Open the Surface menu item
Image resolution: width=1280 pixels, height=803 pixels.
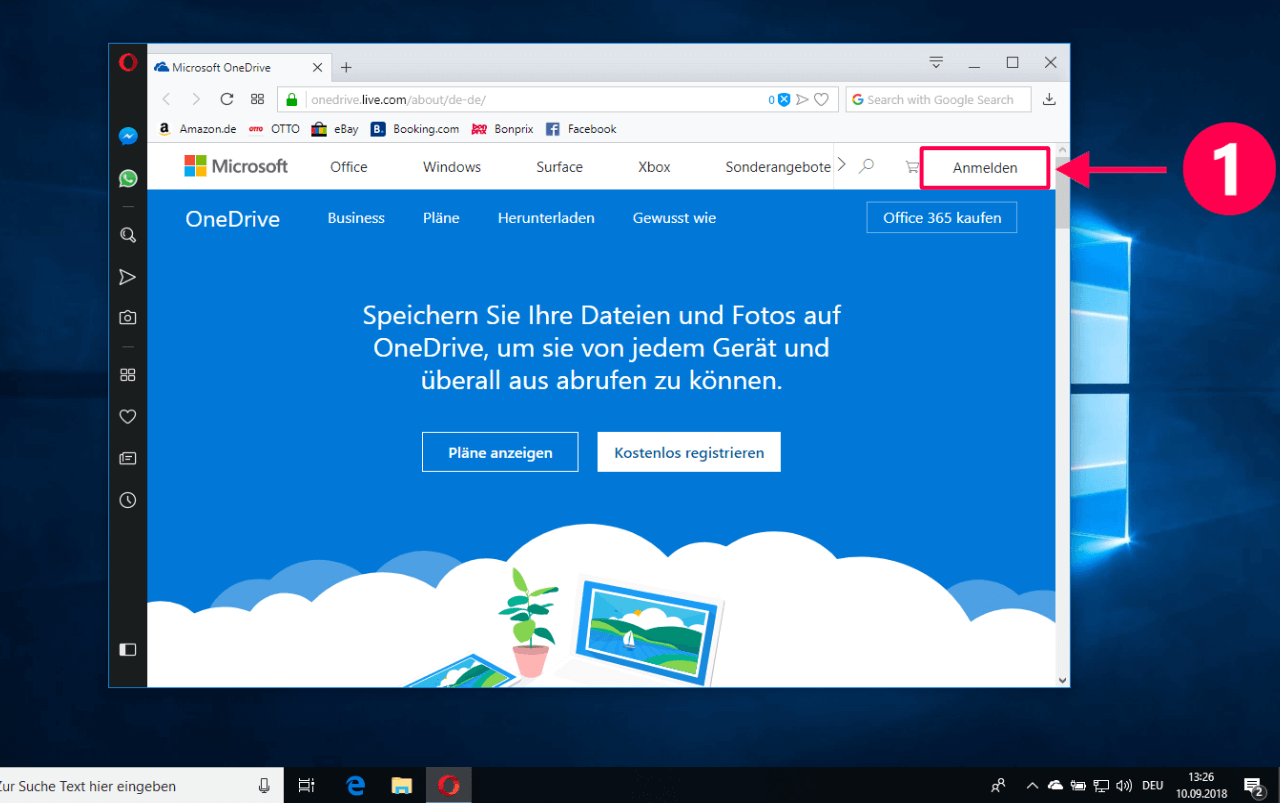[x=559, y=167]
